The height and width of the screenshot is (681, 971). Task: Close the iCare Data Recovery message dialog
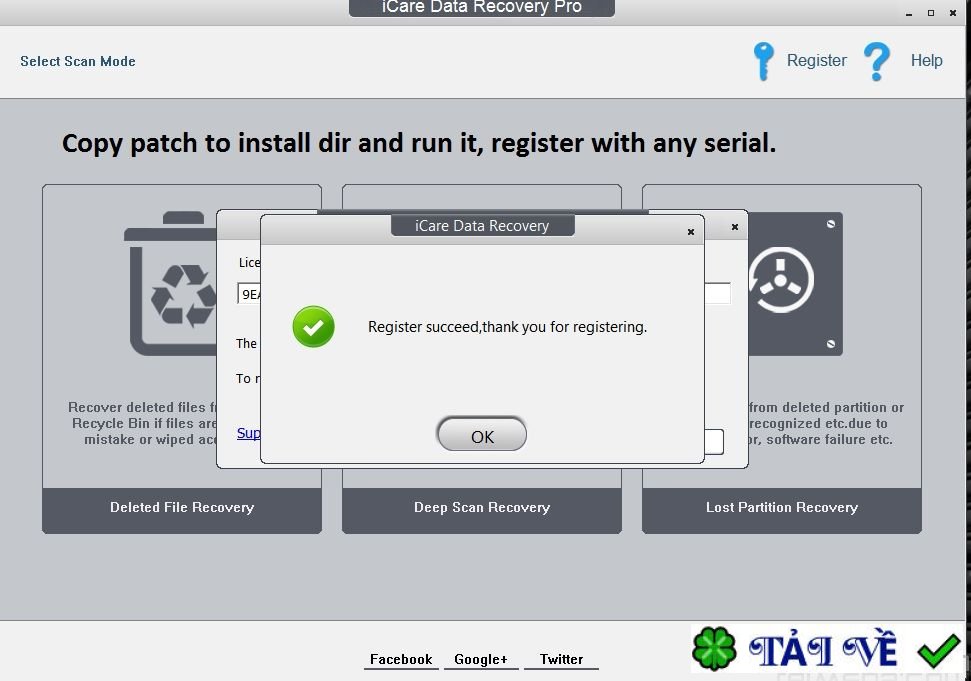coord(690,232)
